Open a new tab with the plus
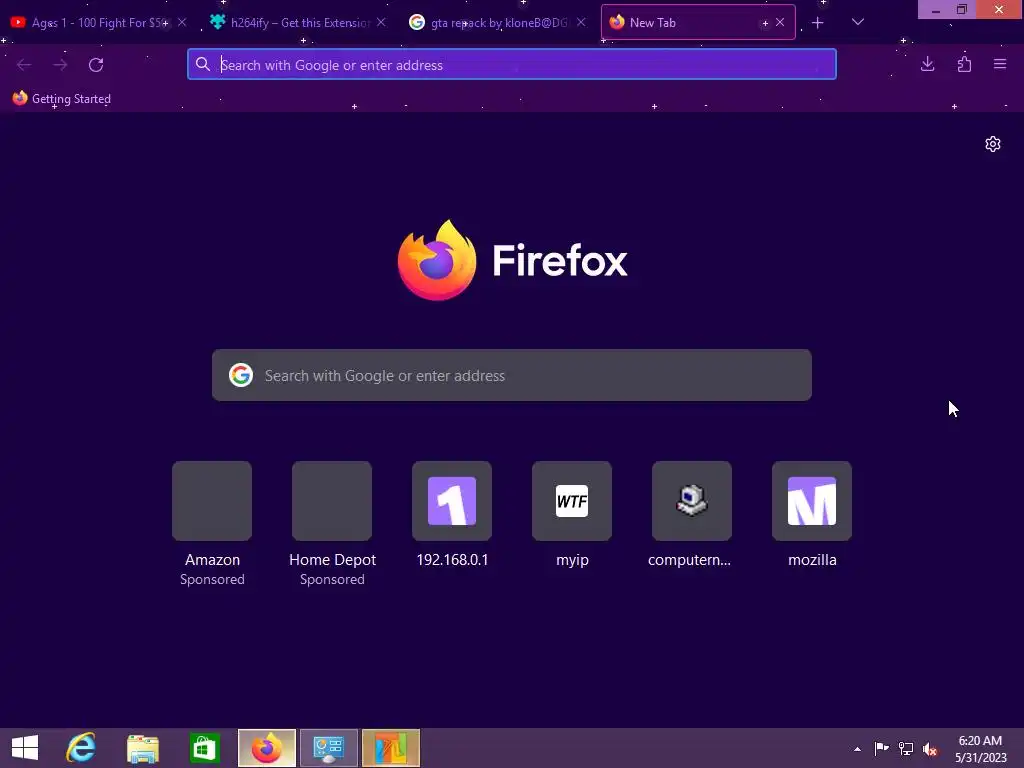The height and width of the screenshot is (768, 1024). click(x=818, y=23)
